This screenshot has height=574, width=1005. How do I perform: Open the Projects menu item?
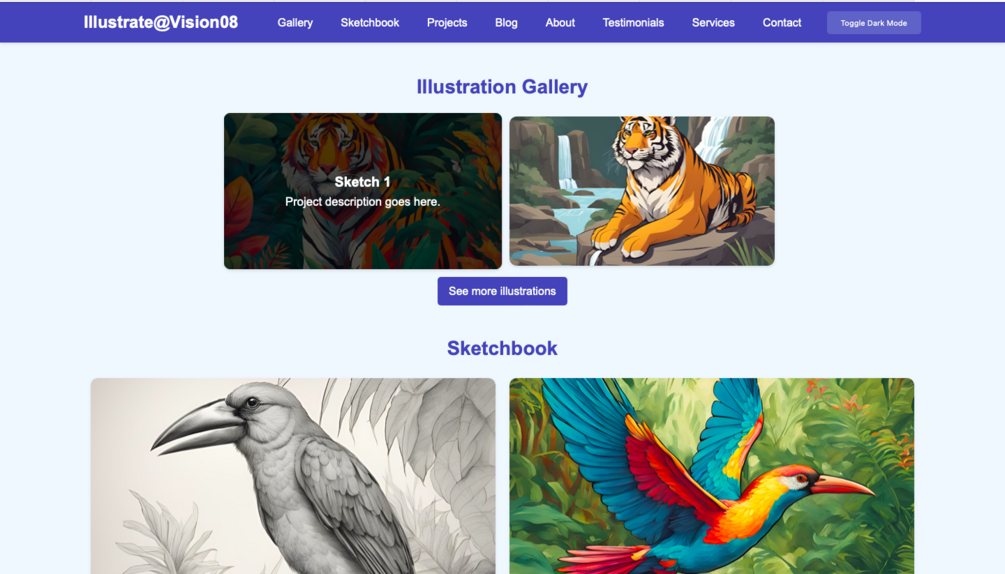pyautogui.click(x=447, y=22)
